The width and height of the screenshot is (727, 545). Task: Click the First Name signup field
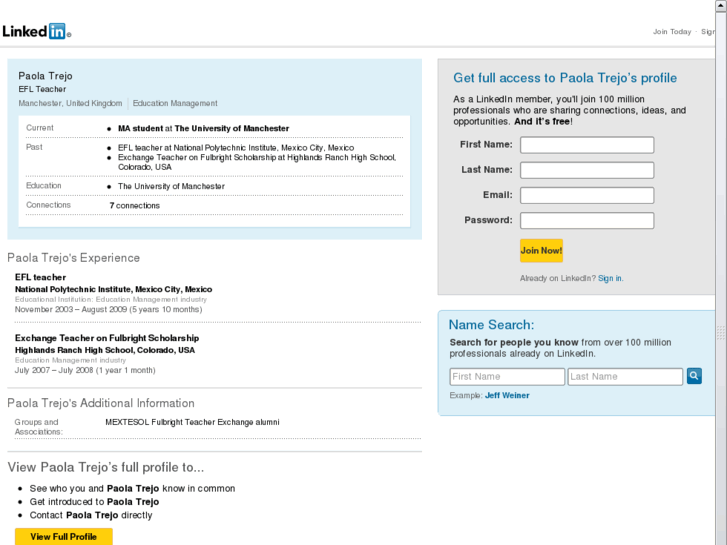[x=587, y=145]
